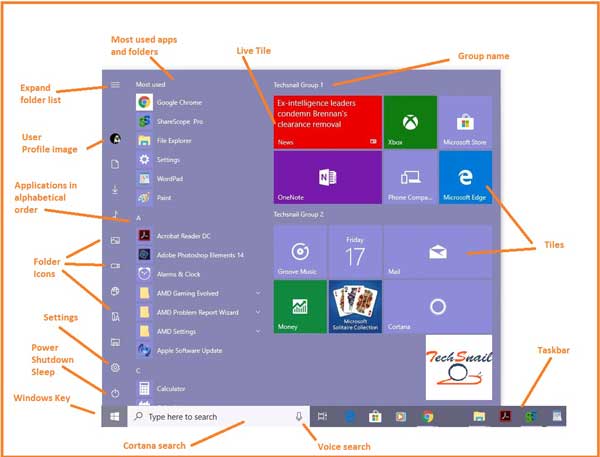Open the Money tile
600x457 pixels.
(300, 307)
